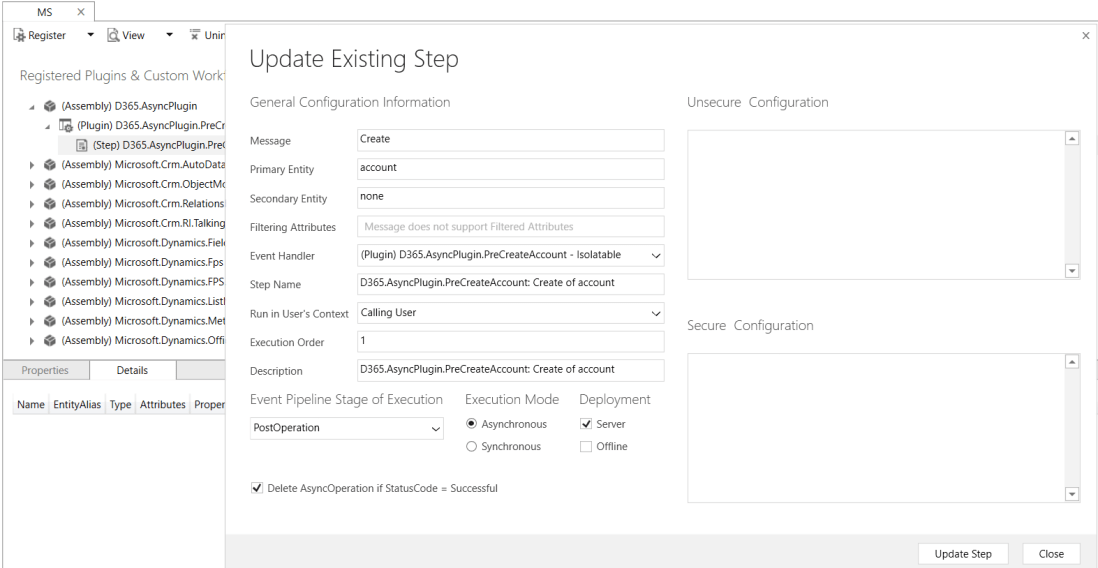This screenshot has height=568, width=1098.
Task: Expand the Microsoft.Crm.AutoData assembly node
Action: pos(32,165)
